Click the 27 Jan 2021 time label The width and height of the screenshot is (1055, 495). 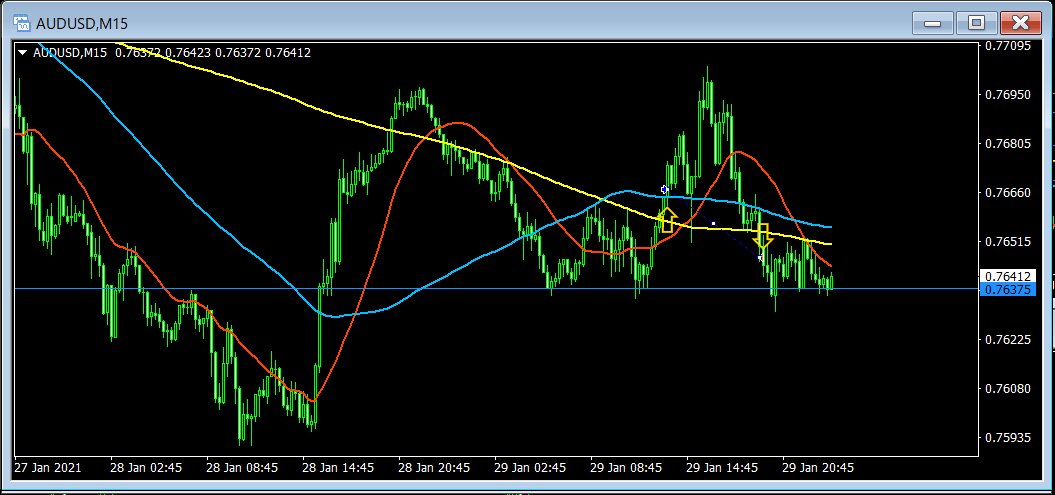48,467
